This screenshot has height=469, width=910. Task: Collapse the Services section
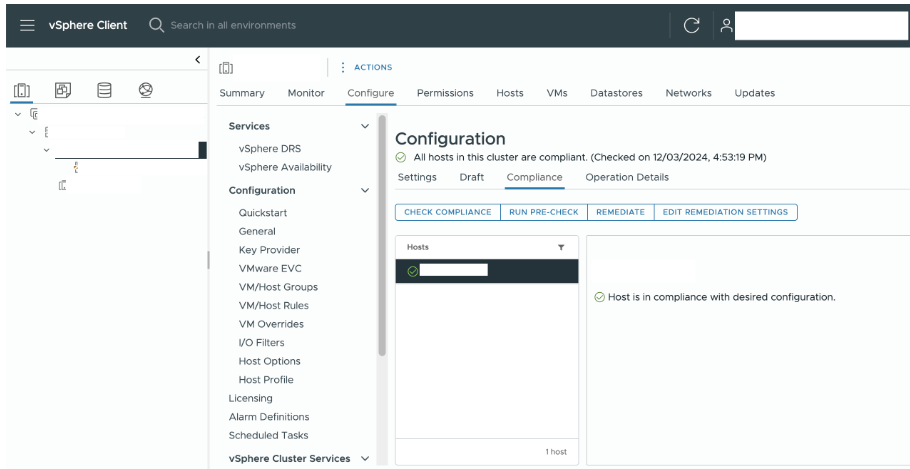coord(364,126)
